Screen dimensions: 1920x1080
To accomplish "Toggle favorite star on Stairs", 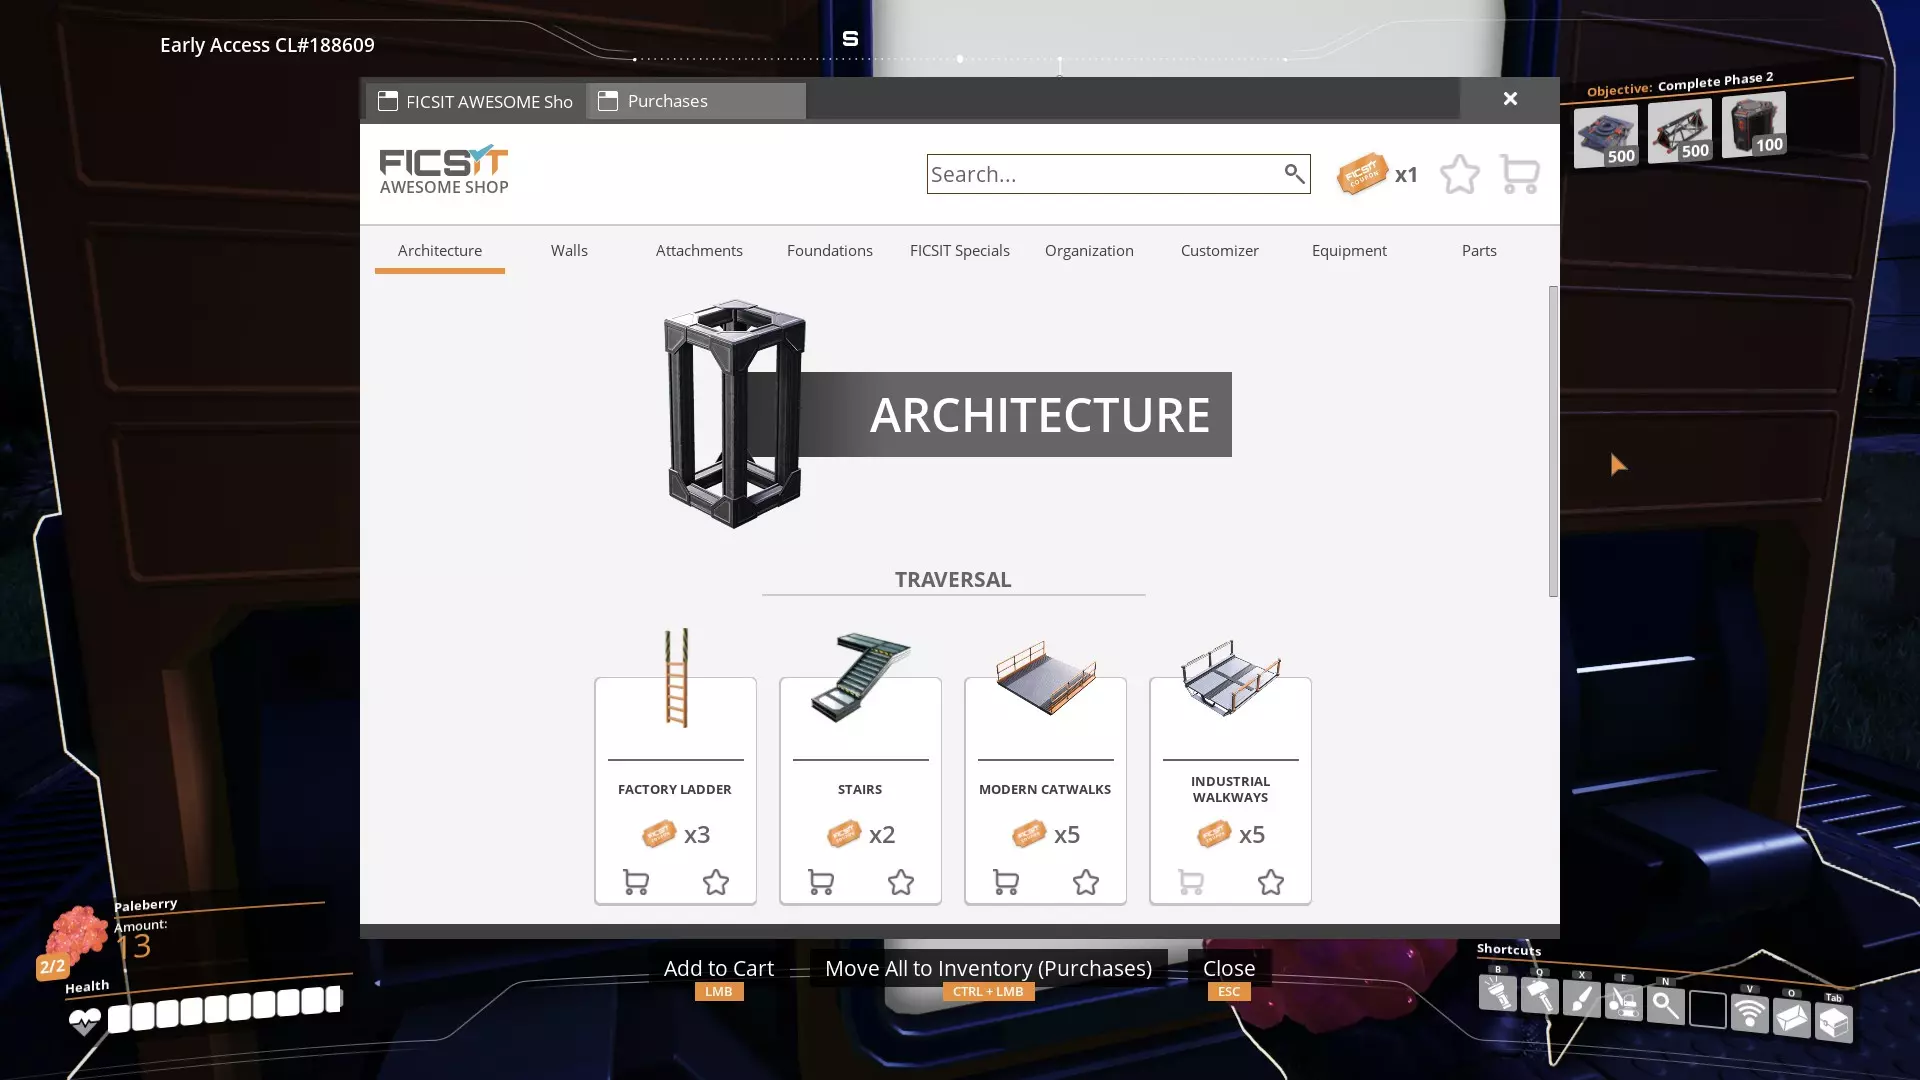I will tap(901, 882).
